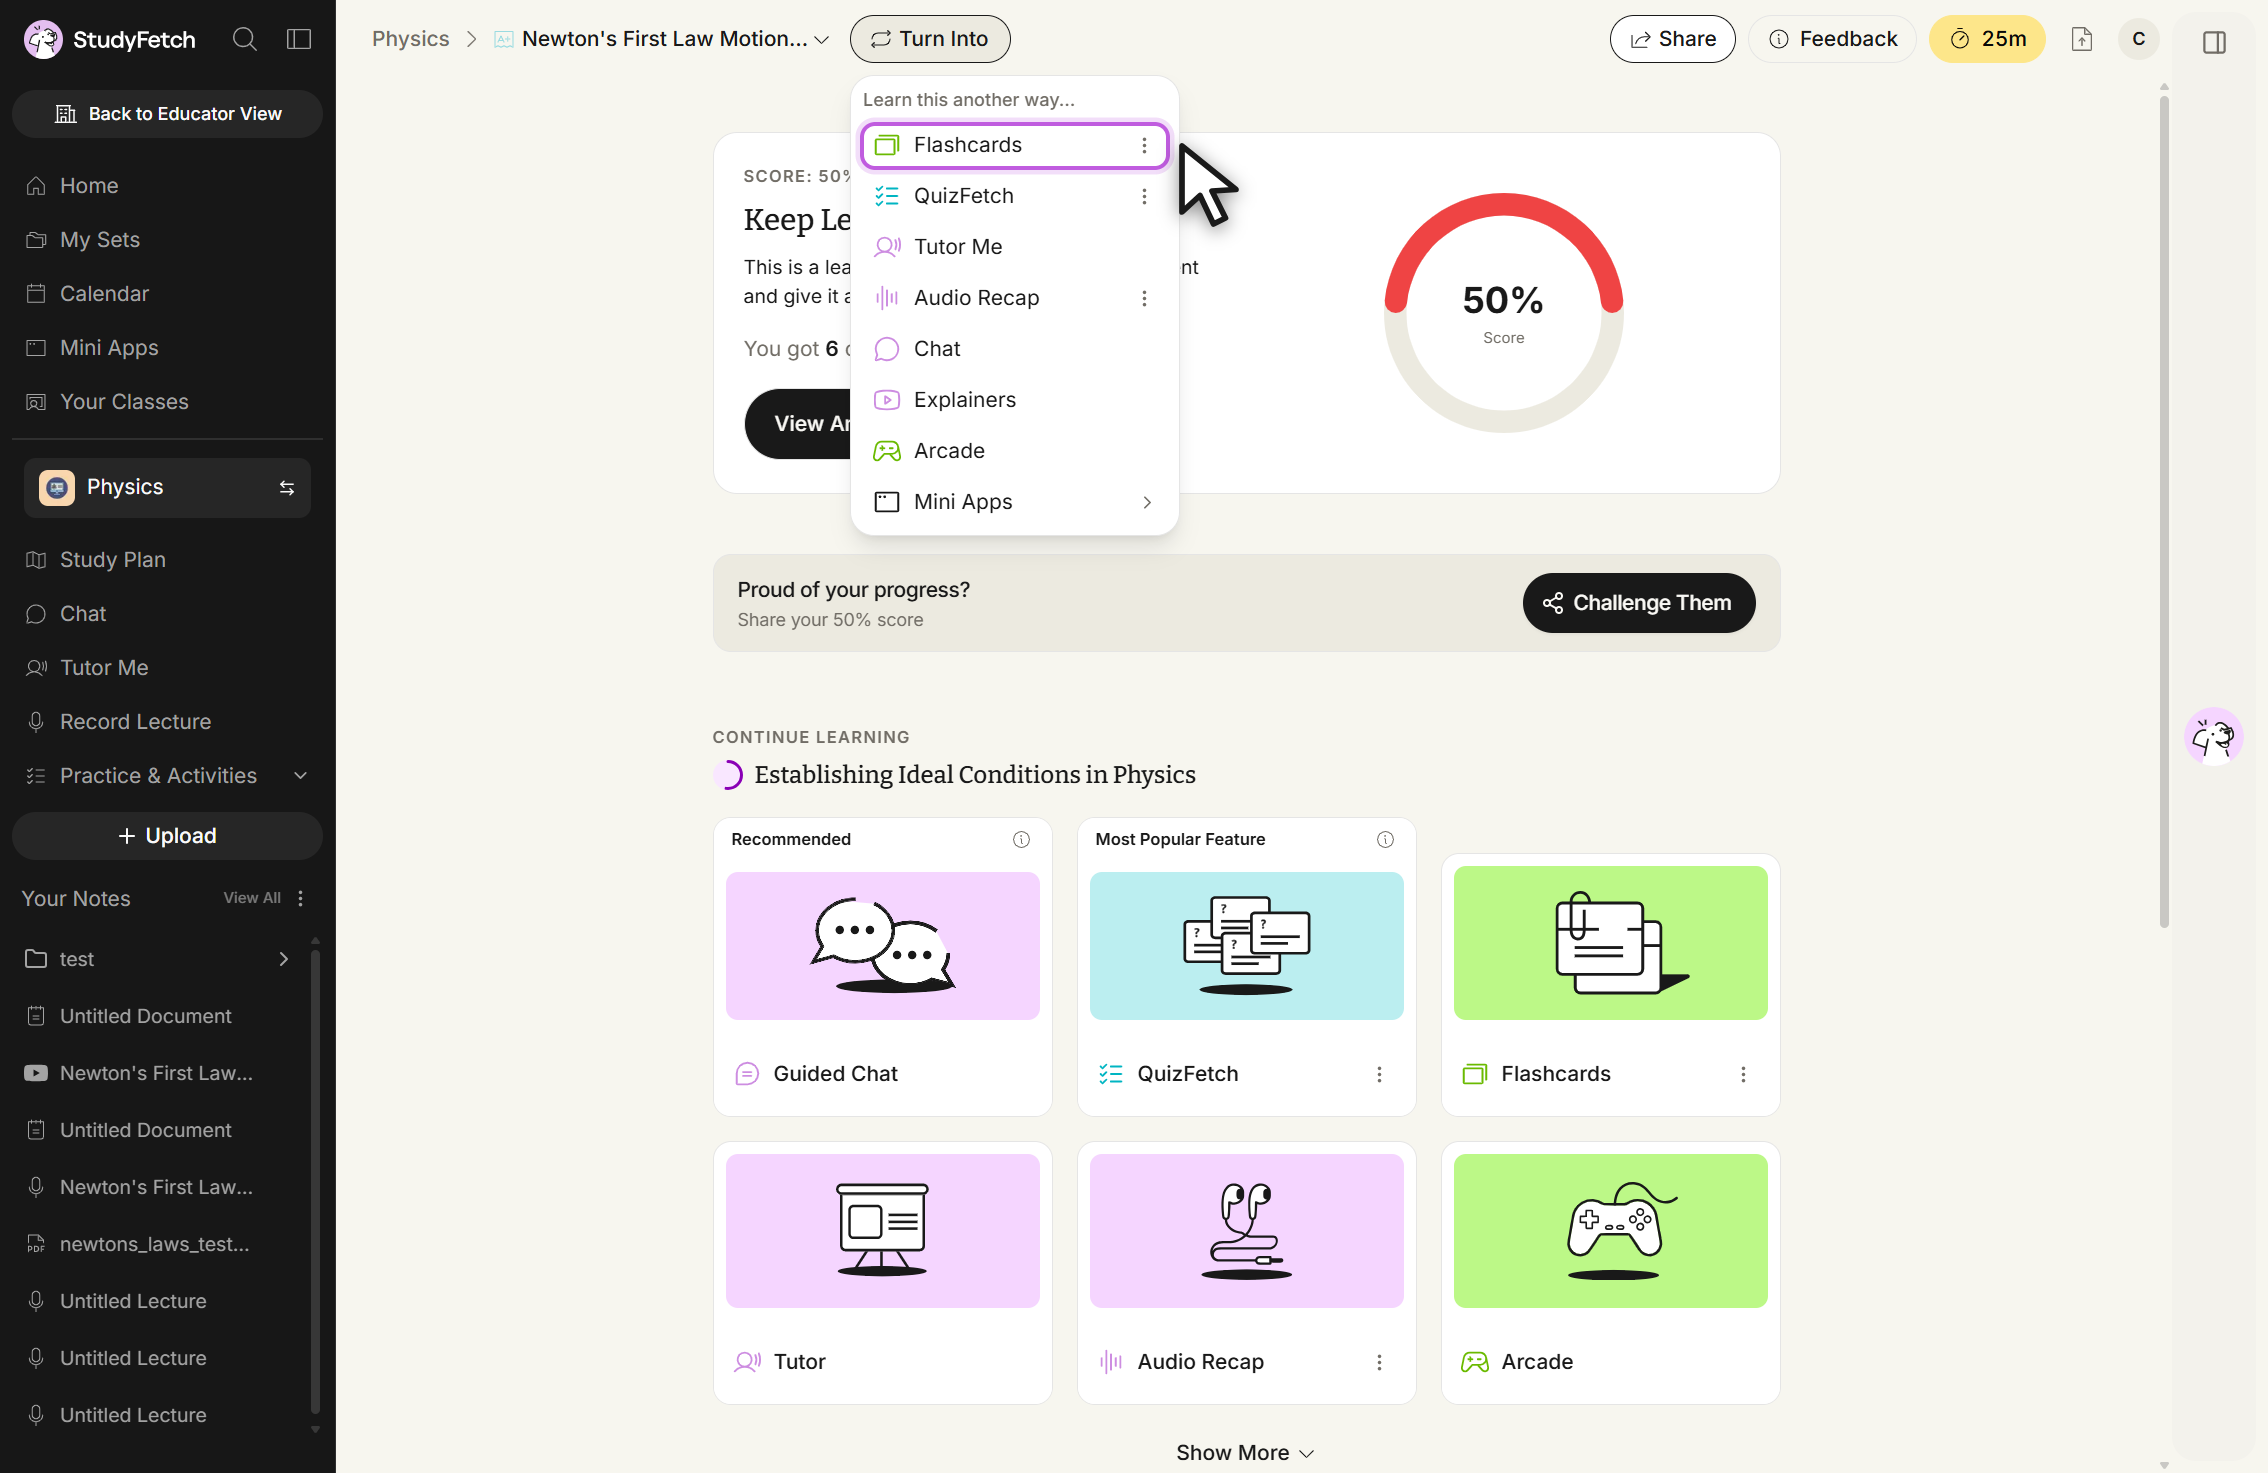Screen dimensions: 2268x1473
Task: Expand Practice & Activities section
Action: 167,776
